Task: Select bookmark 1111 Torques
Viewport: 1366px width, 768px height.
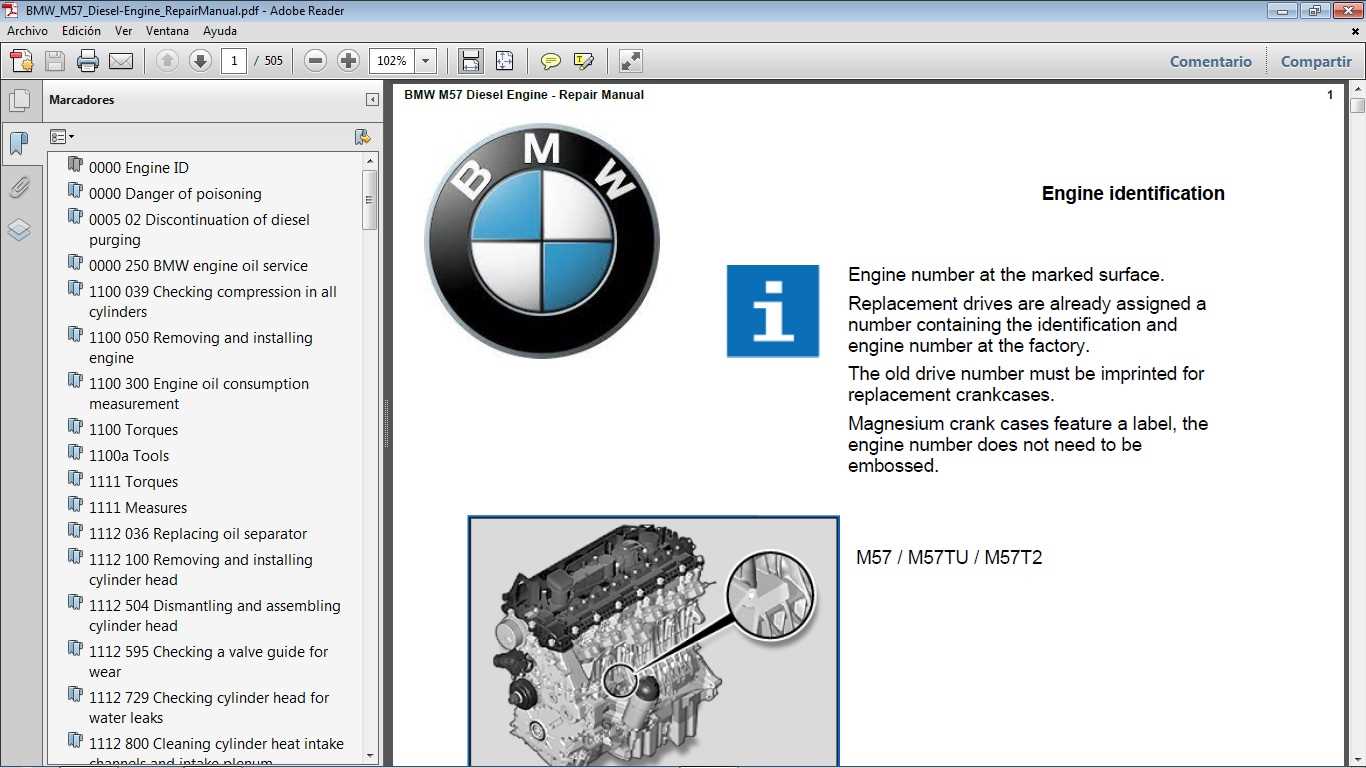Action: 133,482
